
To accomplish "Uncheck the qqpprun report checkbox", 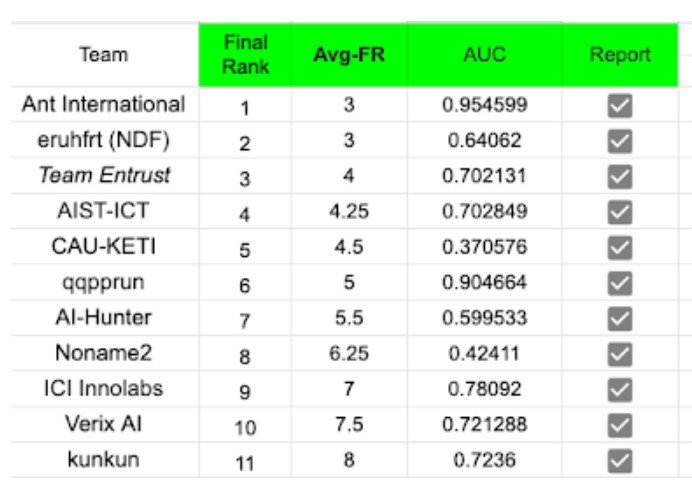I will coord(620,283).
